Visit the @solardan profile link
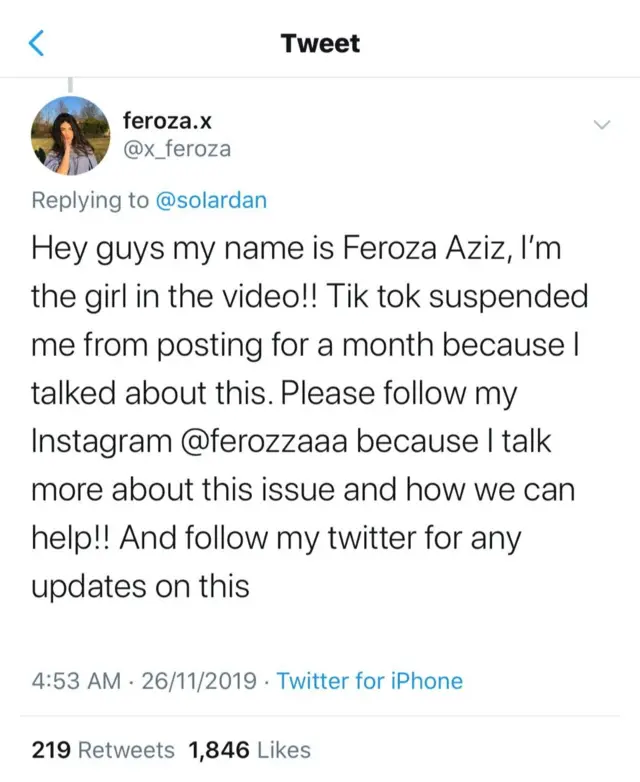Image resolution: width=640 pixels, height=782 pixels. point(211,200)
